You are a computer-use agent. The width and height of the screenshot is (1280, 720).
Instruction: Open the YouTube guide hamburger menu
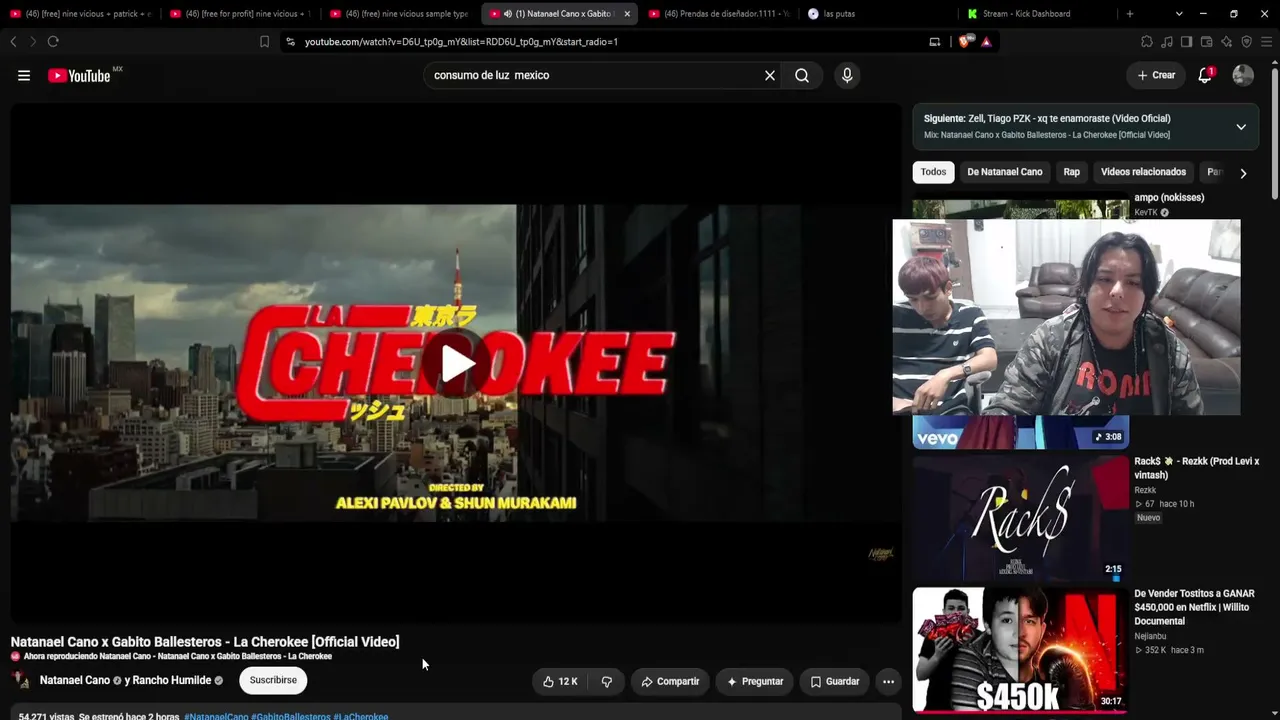tap(24, 75)
